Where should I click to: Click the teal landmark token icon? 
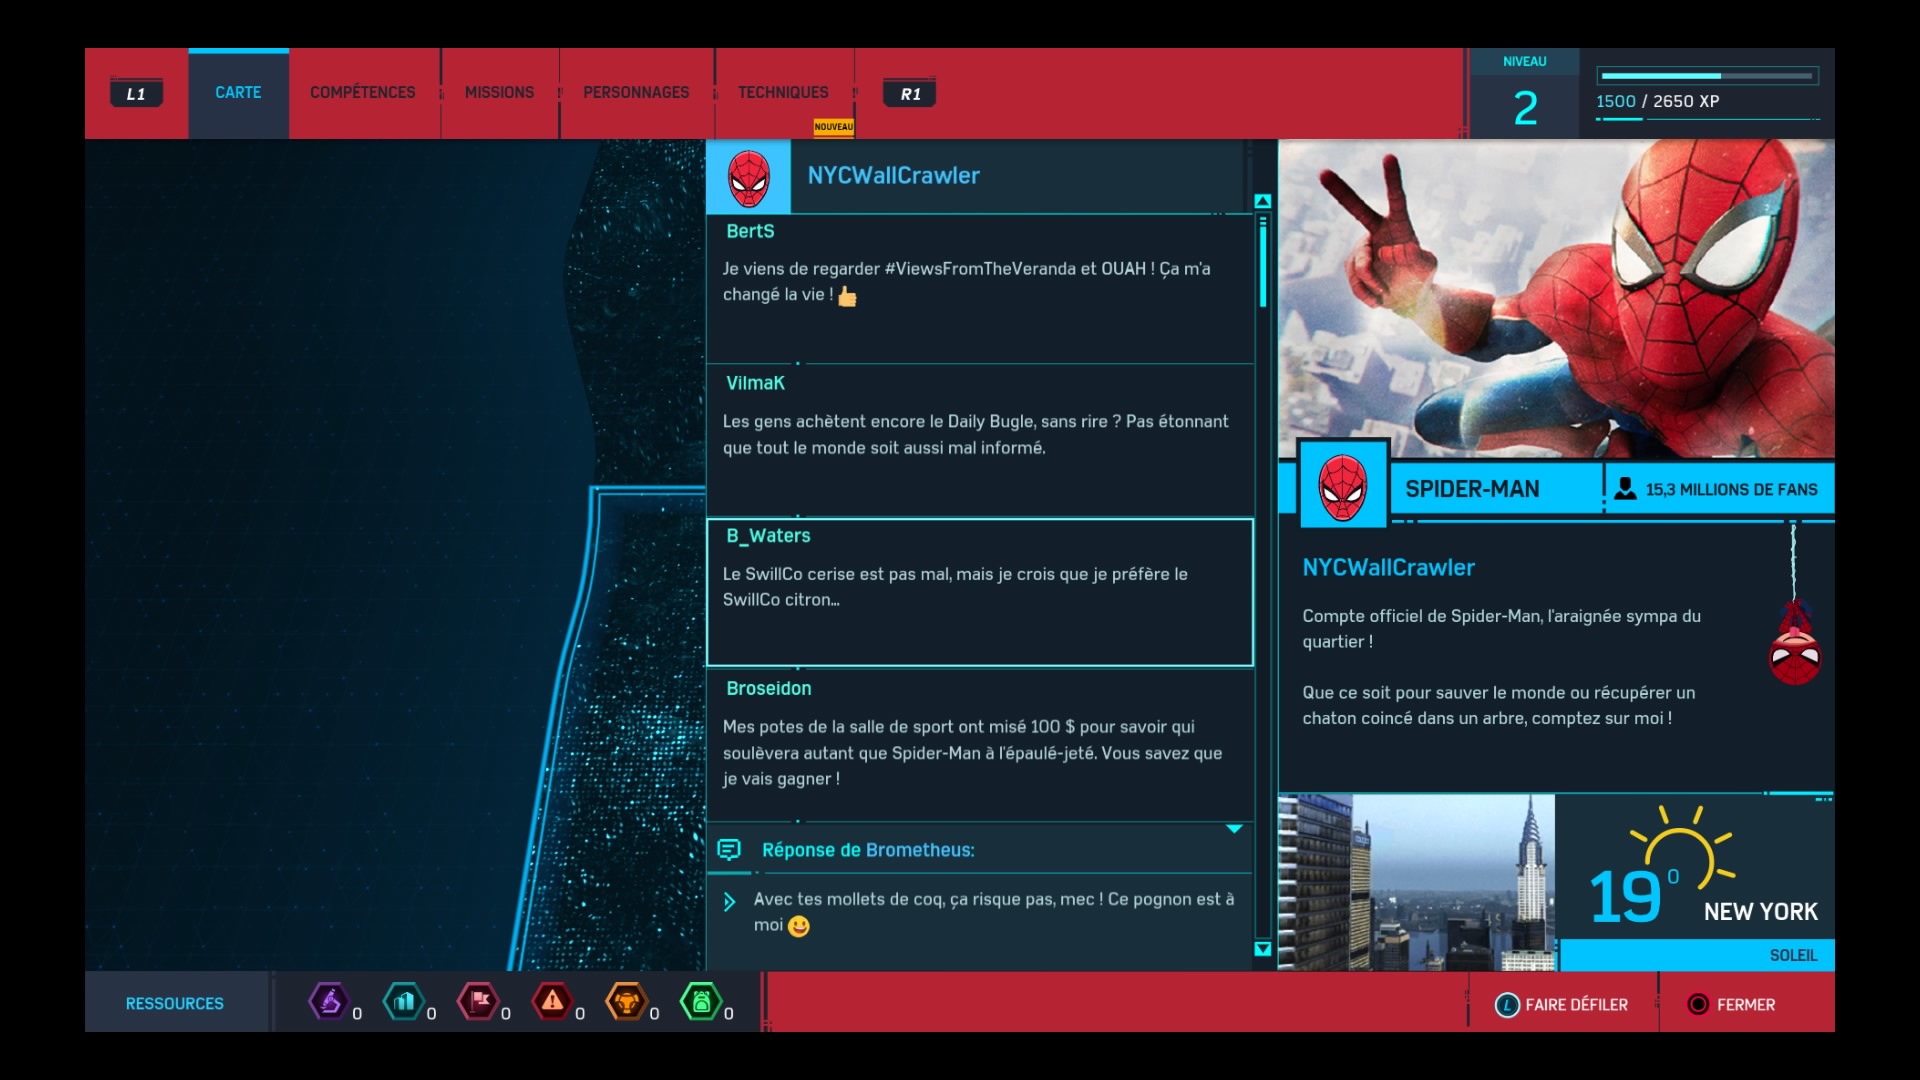tap(403, 1001)
